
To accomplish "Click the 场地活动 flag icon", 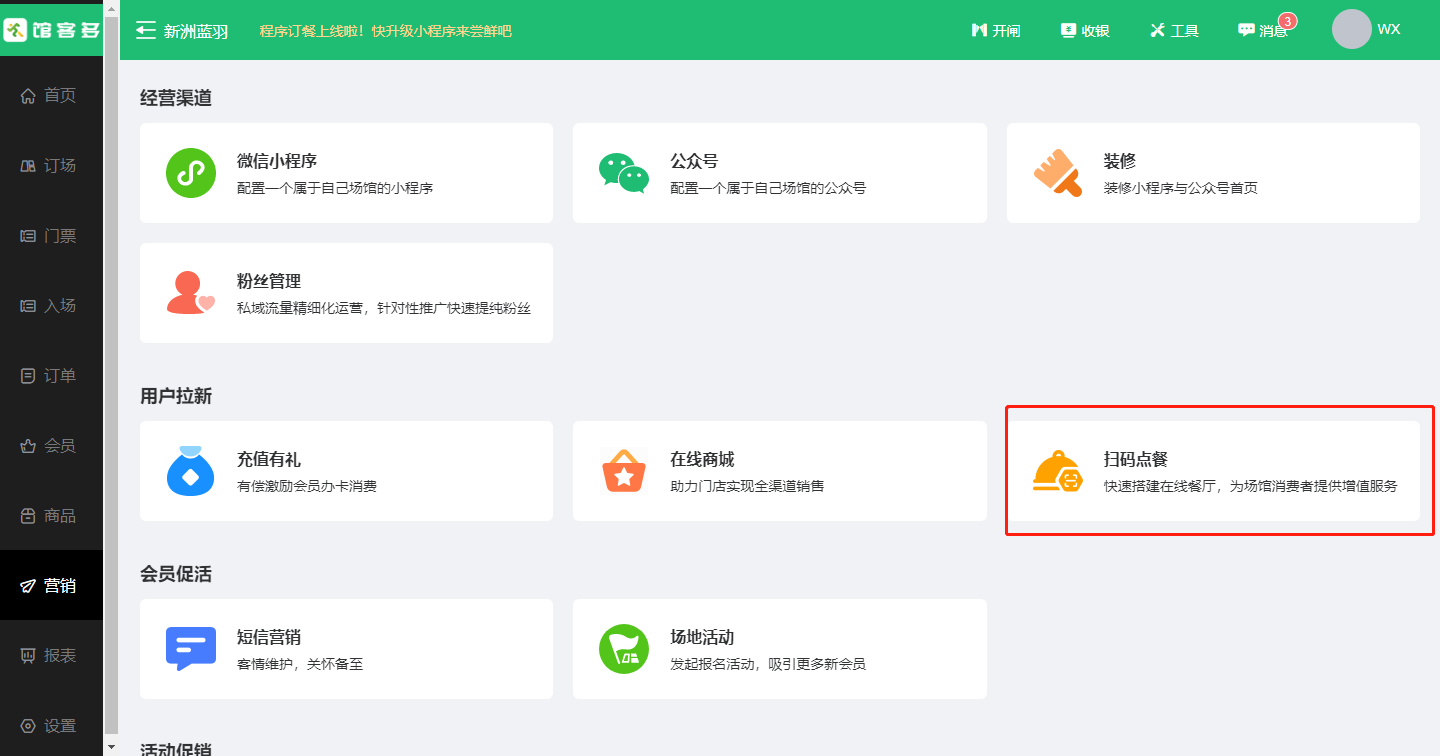I will click(x=624, y=649).
